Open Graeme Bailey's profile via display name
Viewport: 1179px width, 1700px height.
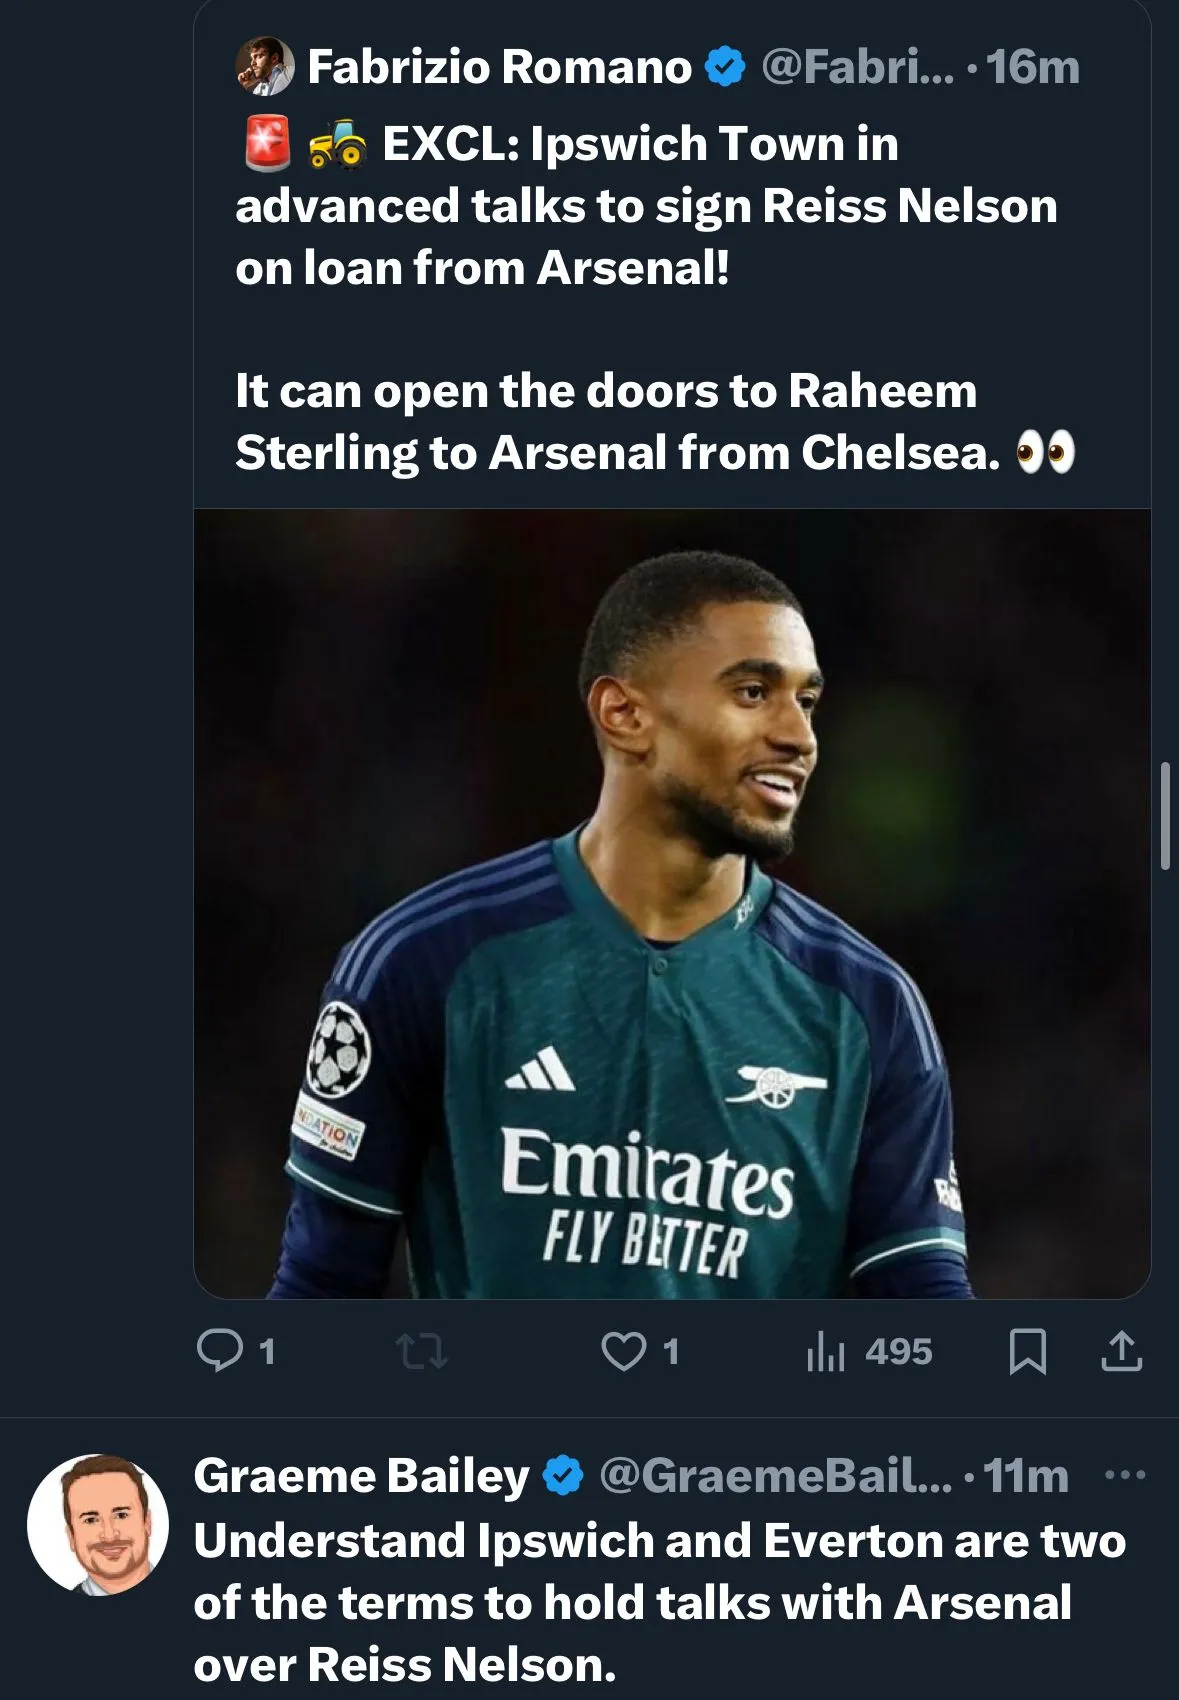tap(361, 1476)
